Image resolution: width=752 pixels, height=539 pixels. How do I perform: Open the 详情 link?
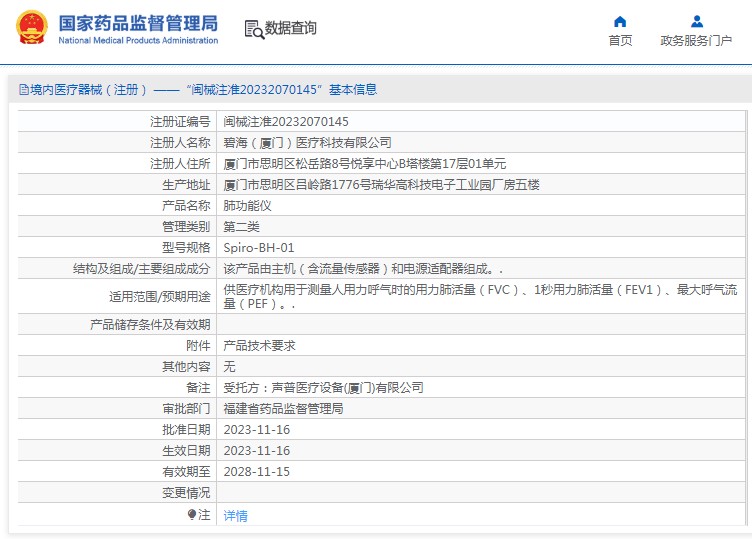235,516
